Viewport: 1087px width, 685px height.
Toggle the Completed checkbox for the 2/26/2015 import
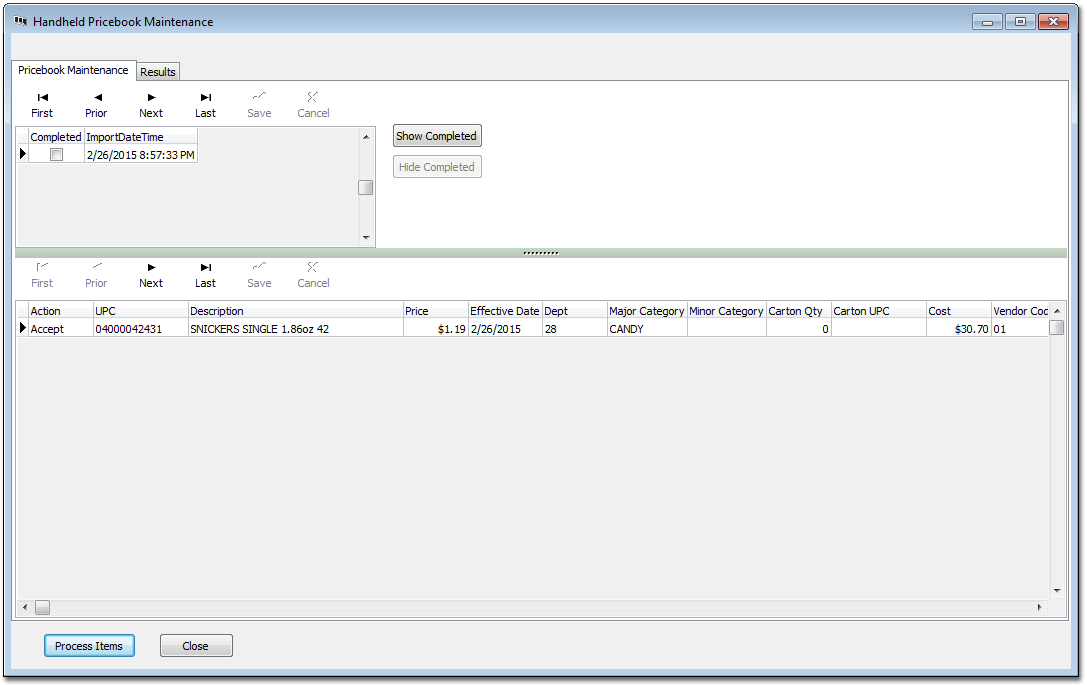point(57,154)
